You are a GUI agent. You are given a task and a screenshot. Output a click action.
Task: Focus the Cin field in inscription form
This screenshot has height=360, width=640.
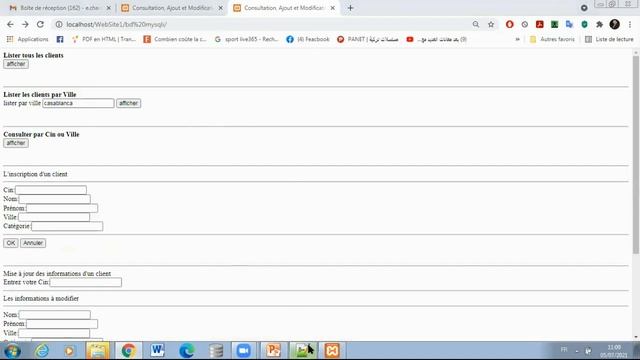pyautogui.click(x=51, y=190)
